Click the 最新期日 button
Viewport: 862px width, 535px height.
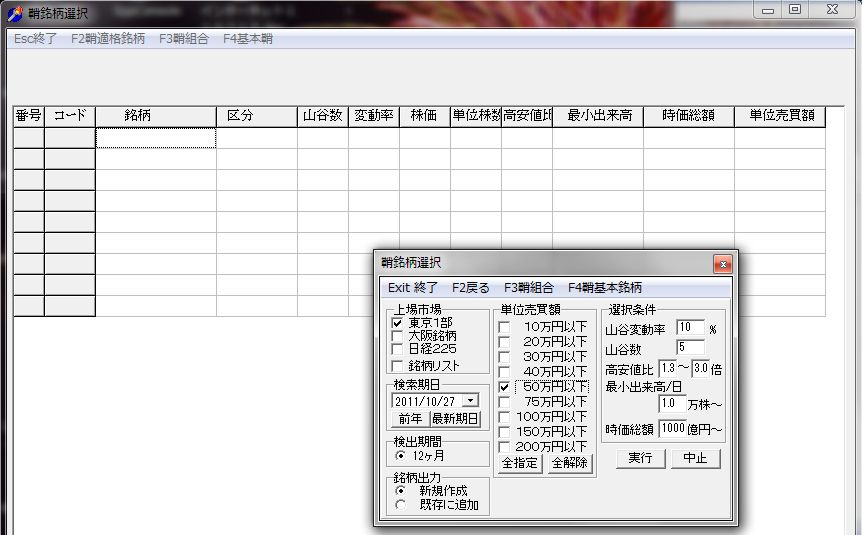click(455, 419)
